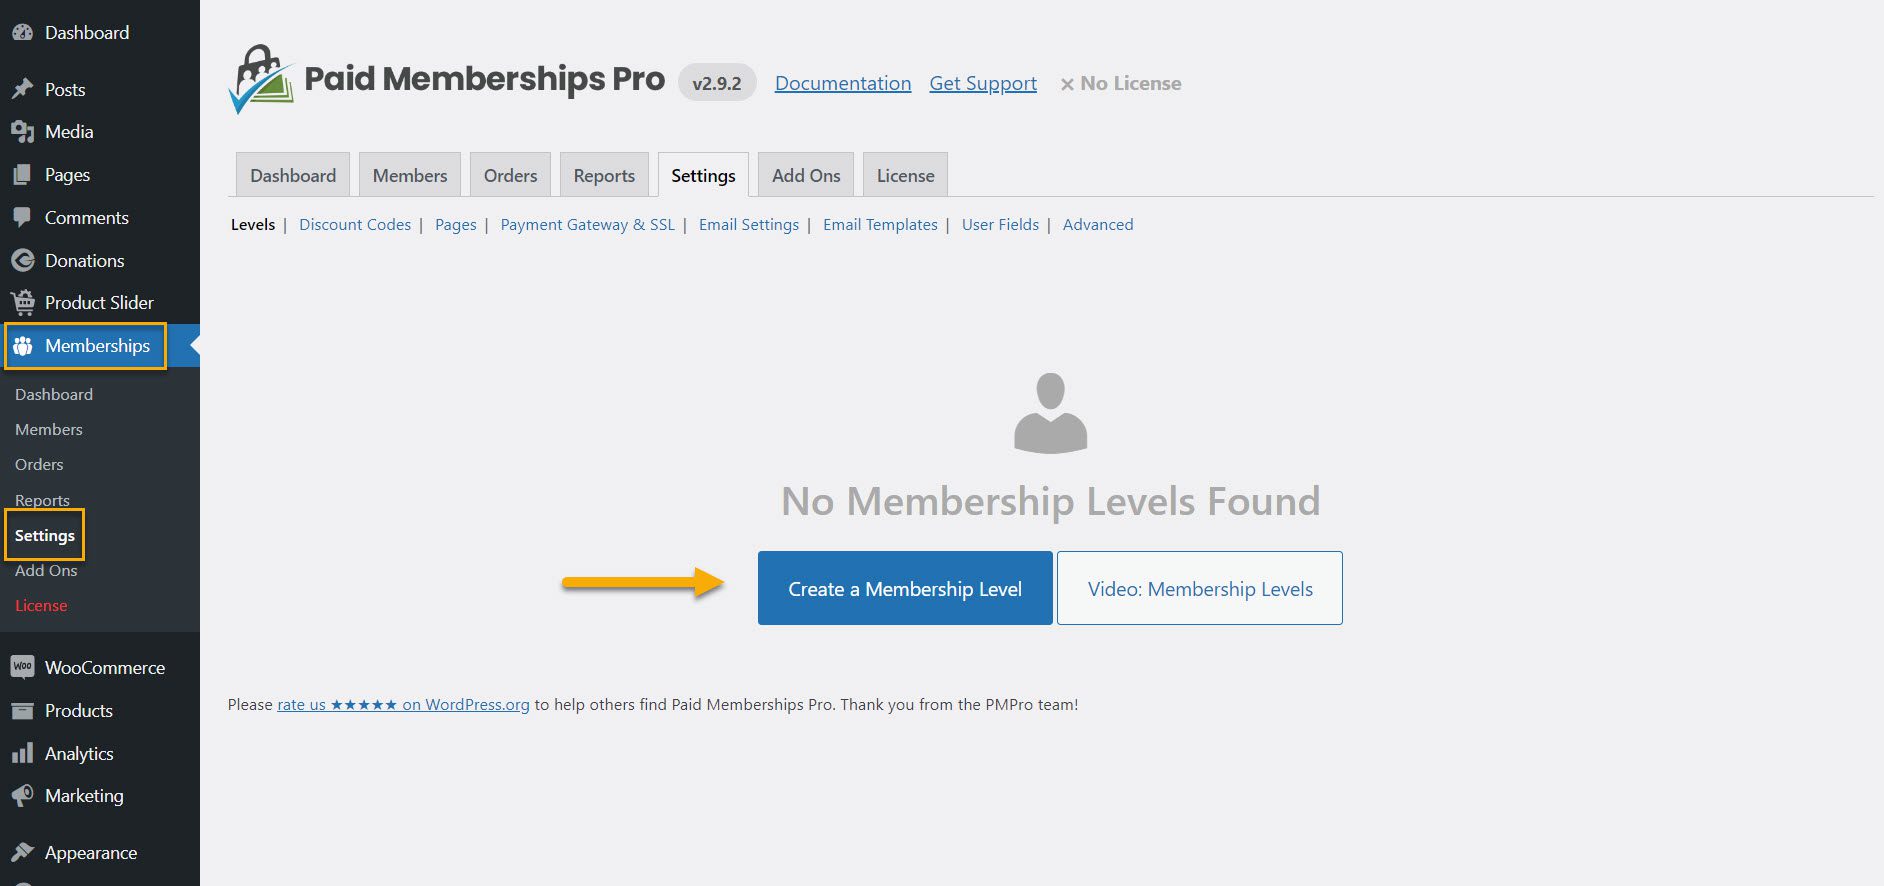Image resolution: width=1884 pixels, height=886 pixels.
Task: Open the Get Support link
Action: [x=983, y=83]
